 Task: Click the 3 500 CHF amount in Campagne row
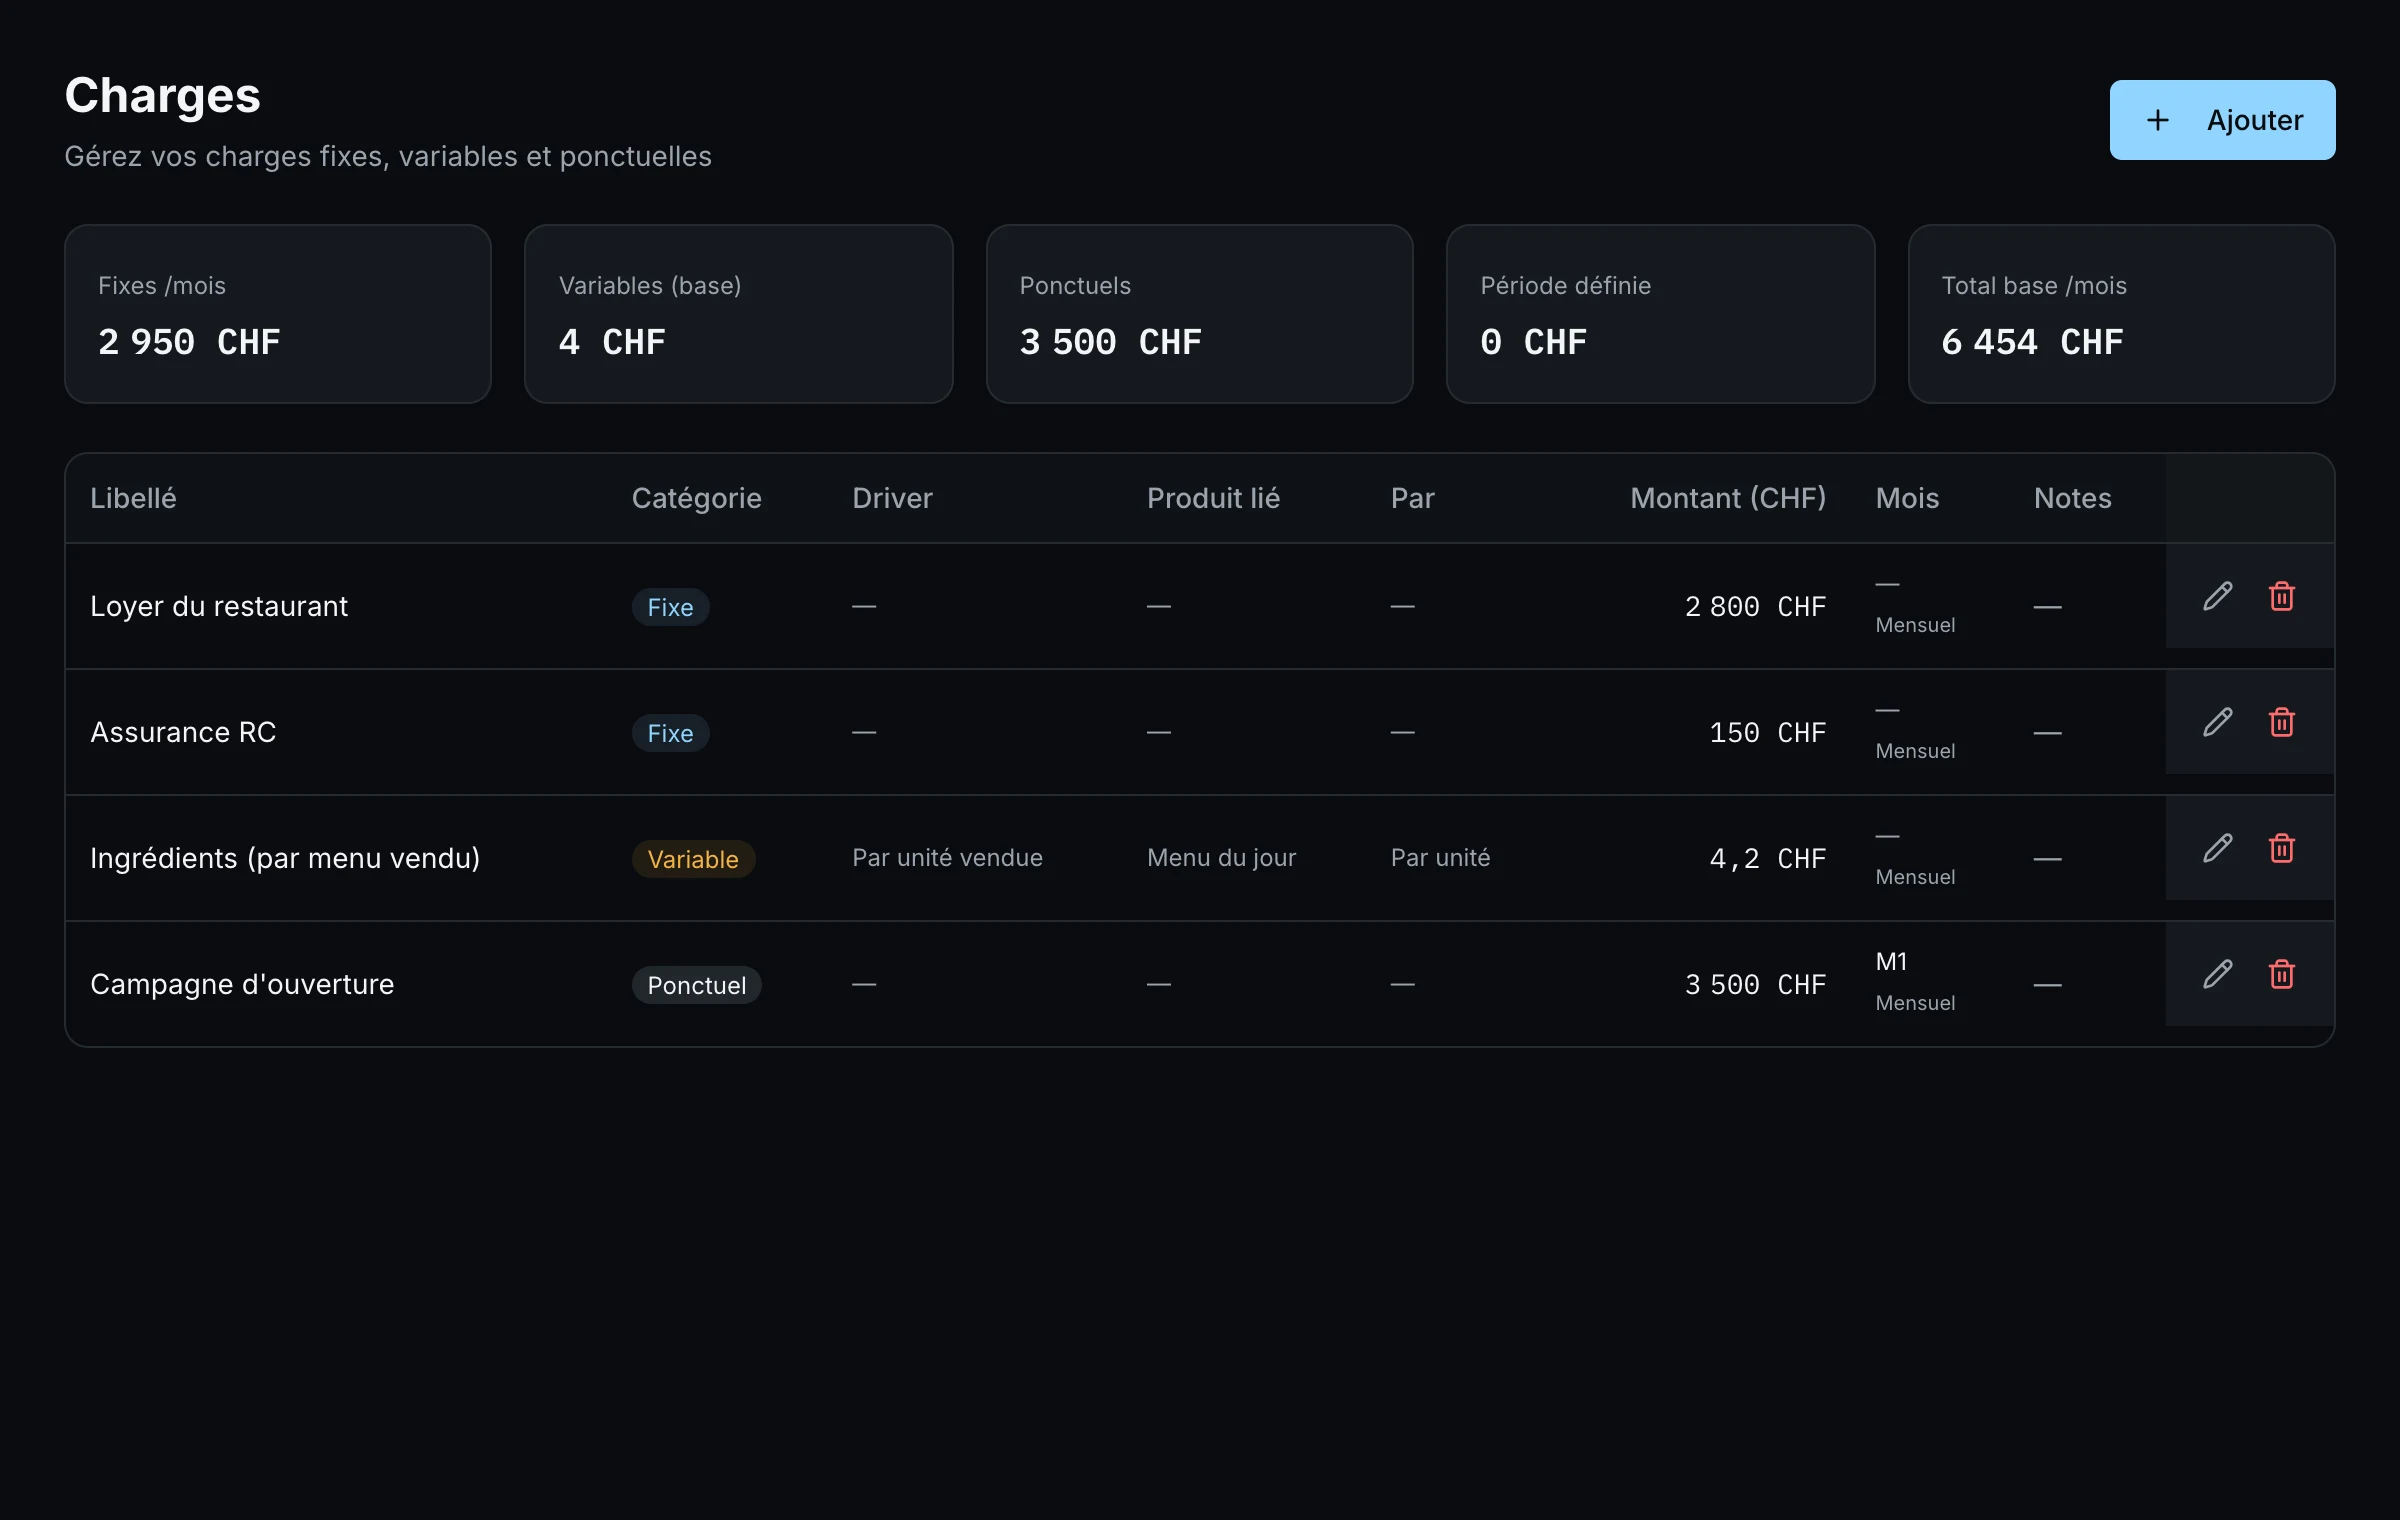[1755, 984]
